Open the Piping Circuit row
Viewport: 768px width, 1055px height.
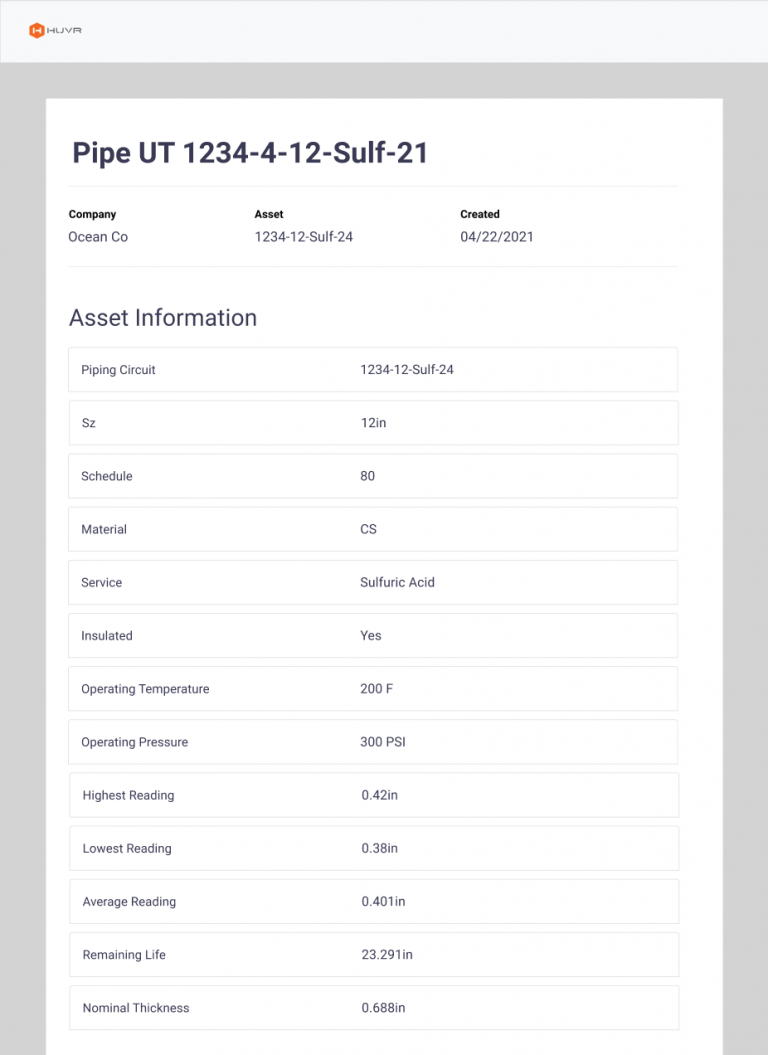pos(373,369)
